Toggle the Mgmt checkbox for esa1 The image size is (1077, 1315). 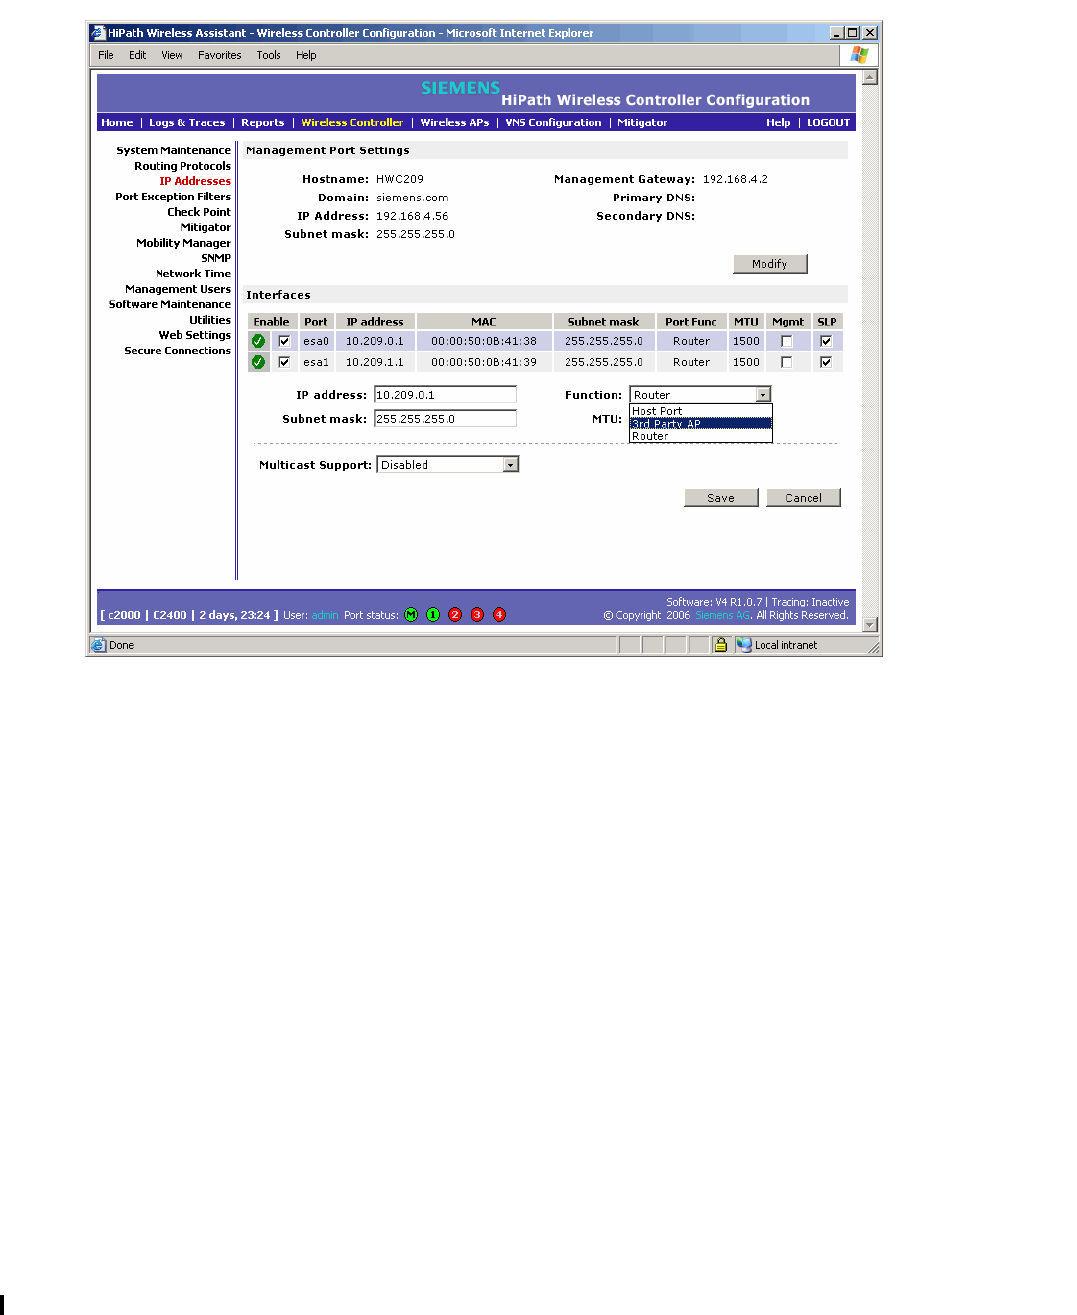[x=787, y=362]
